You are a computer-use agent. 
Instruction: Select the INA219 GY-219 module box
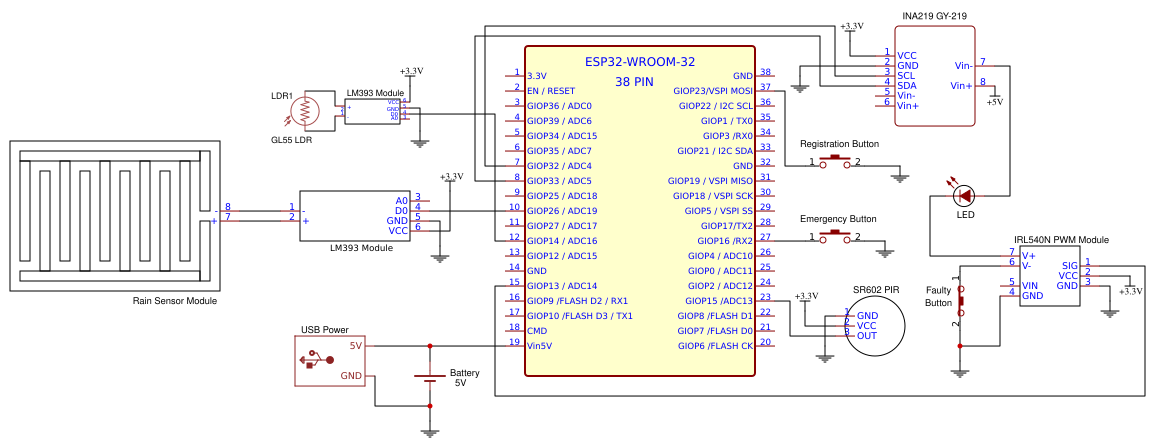935,77
